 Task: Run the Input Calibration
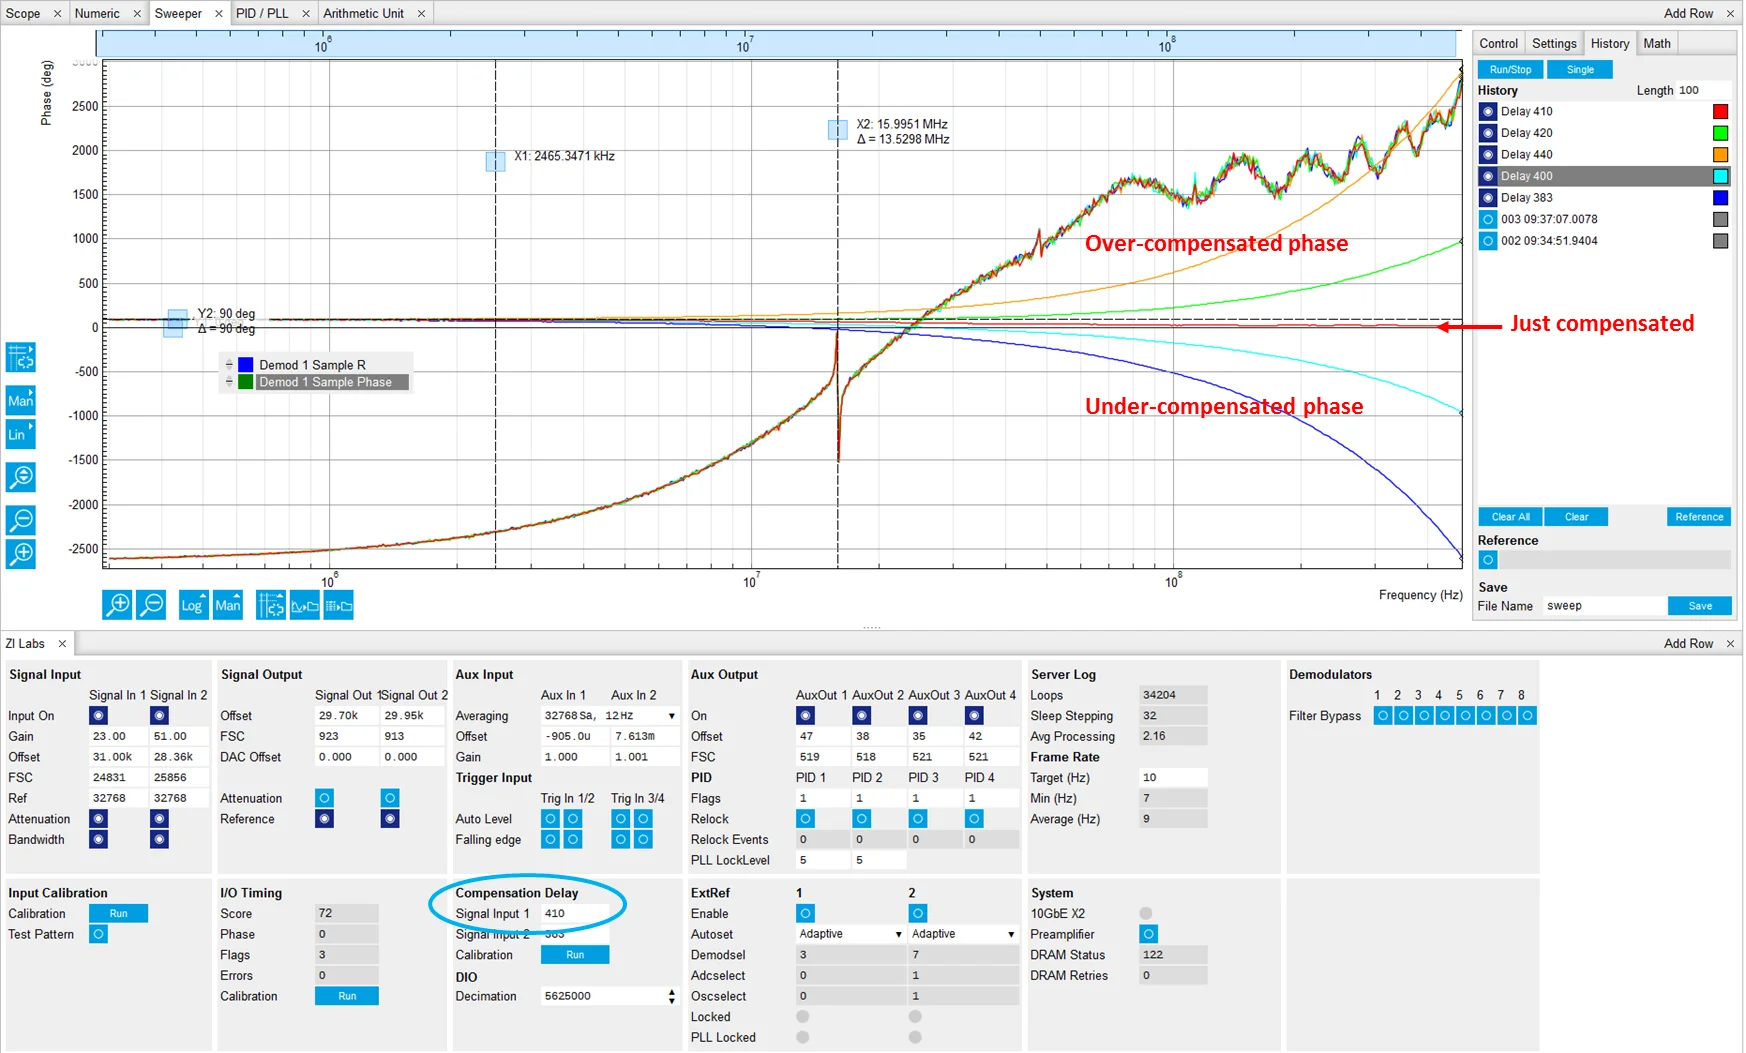[118, 914]
